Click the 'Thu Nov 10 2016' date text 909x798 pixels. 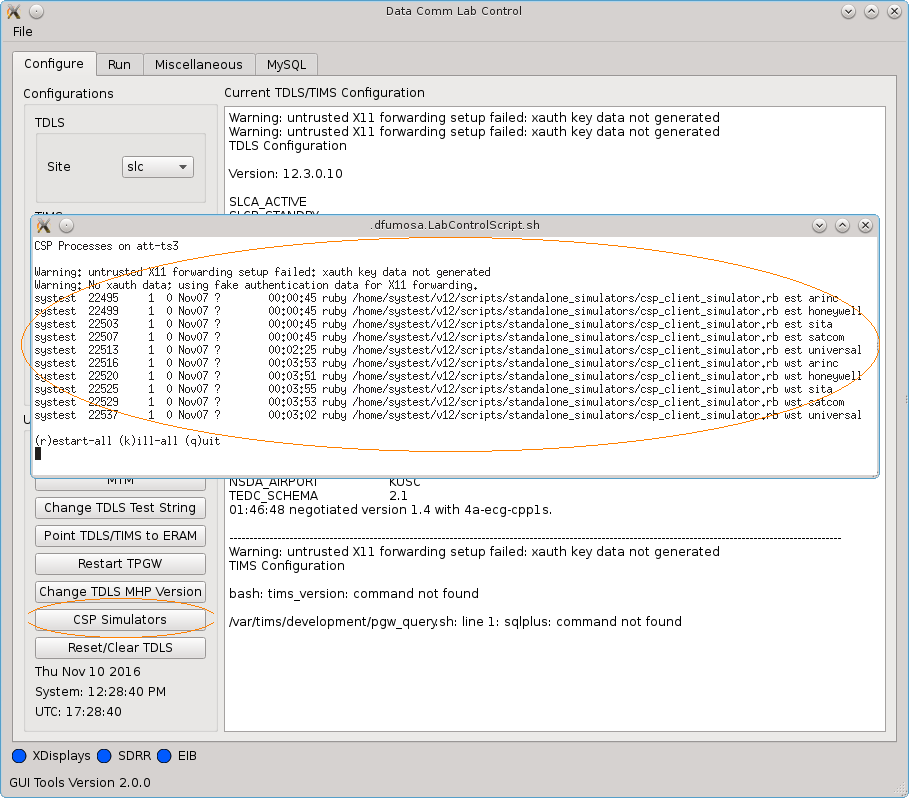tap(88, 672)
